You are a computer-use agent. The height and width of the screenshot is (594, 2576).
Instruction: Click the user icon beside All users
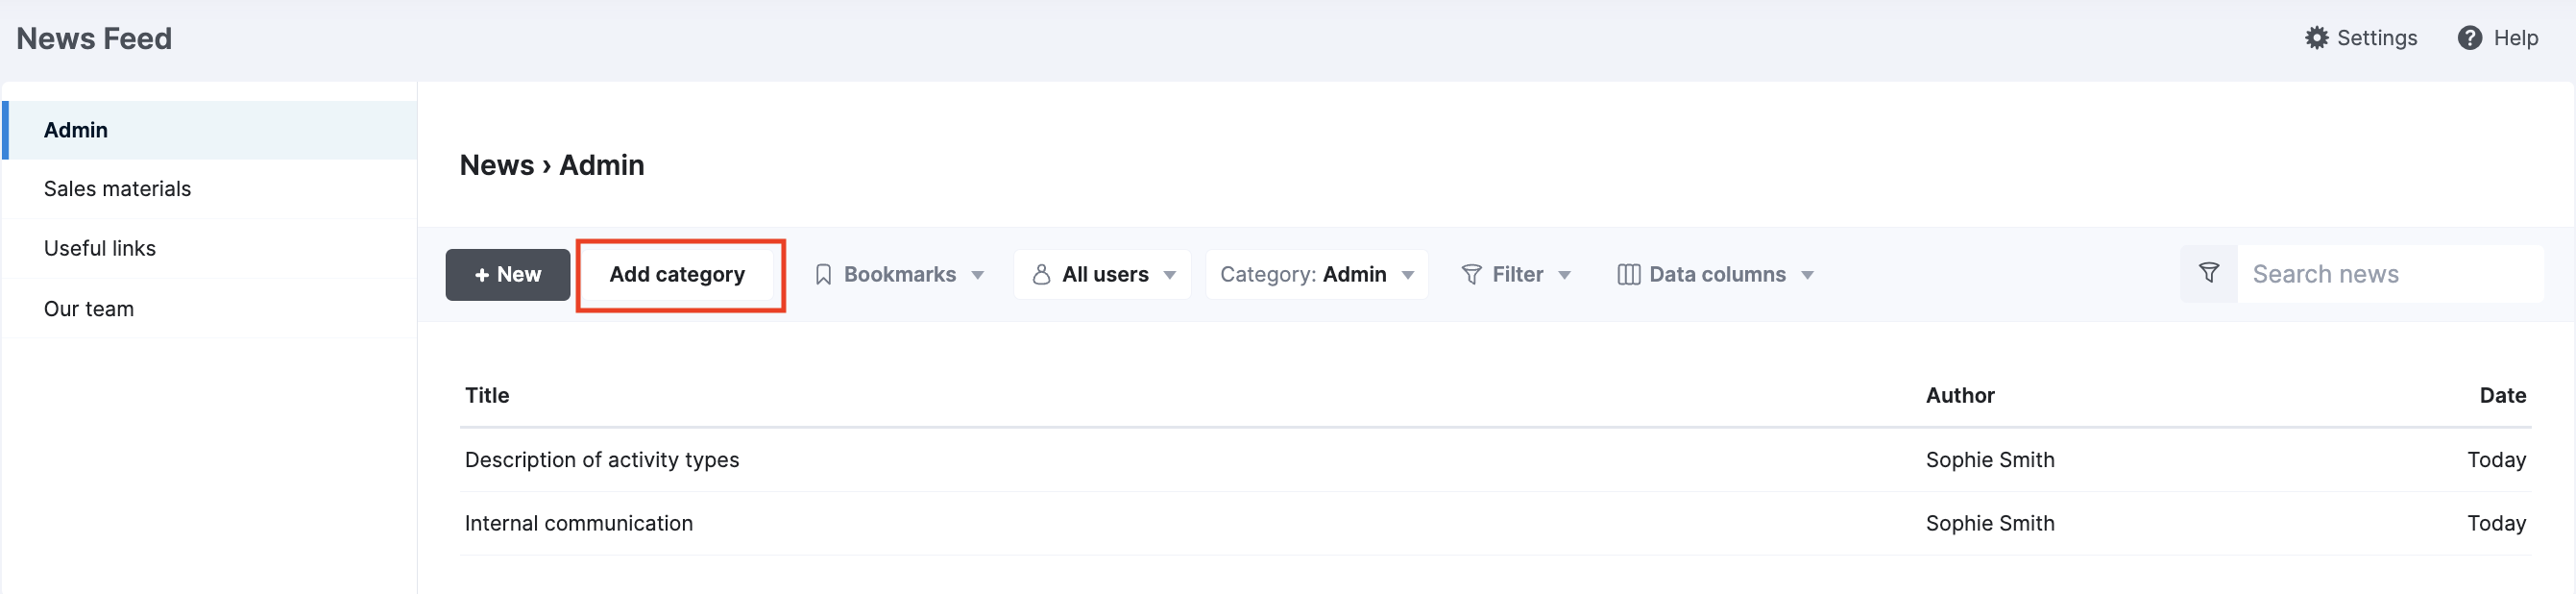tap(1041, 275)
